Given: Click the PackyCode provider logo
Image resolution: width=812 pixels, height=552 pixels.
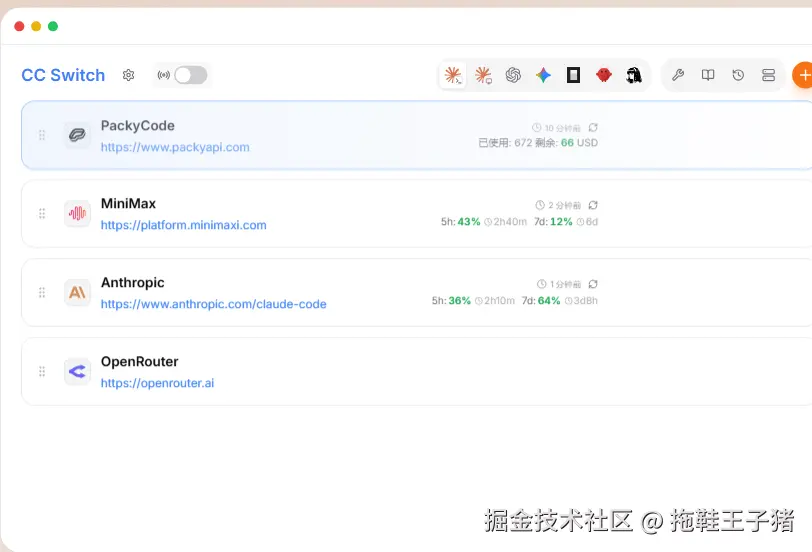Looking at the screenshot, I should 77,135.
